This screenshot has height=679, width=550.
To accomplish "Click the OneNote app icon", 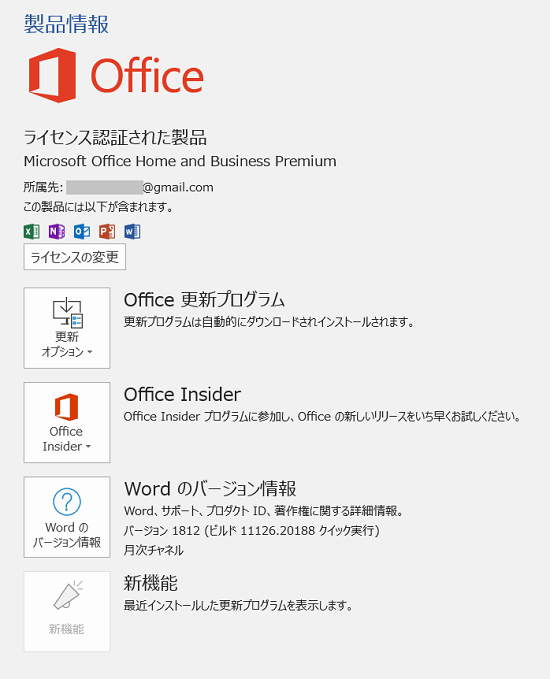I will (x=57, y=232).
